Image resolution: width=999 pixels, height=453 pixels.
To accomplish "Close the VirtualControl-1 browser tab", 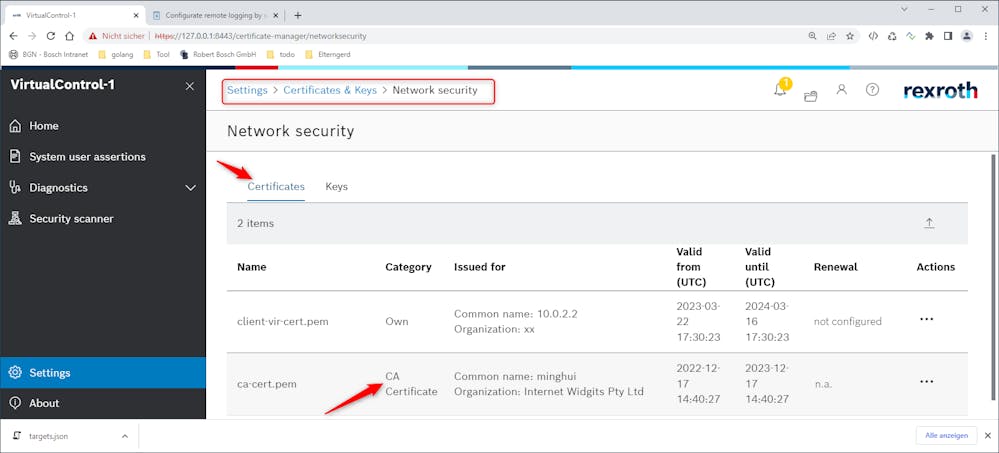I will 136,15.
